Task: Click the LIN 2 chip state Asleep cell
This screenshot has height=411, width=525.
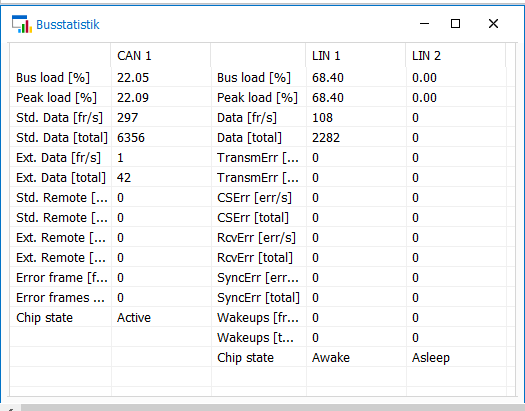Action: click(431, 358)
